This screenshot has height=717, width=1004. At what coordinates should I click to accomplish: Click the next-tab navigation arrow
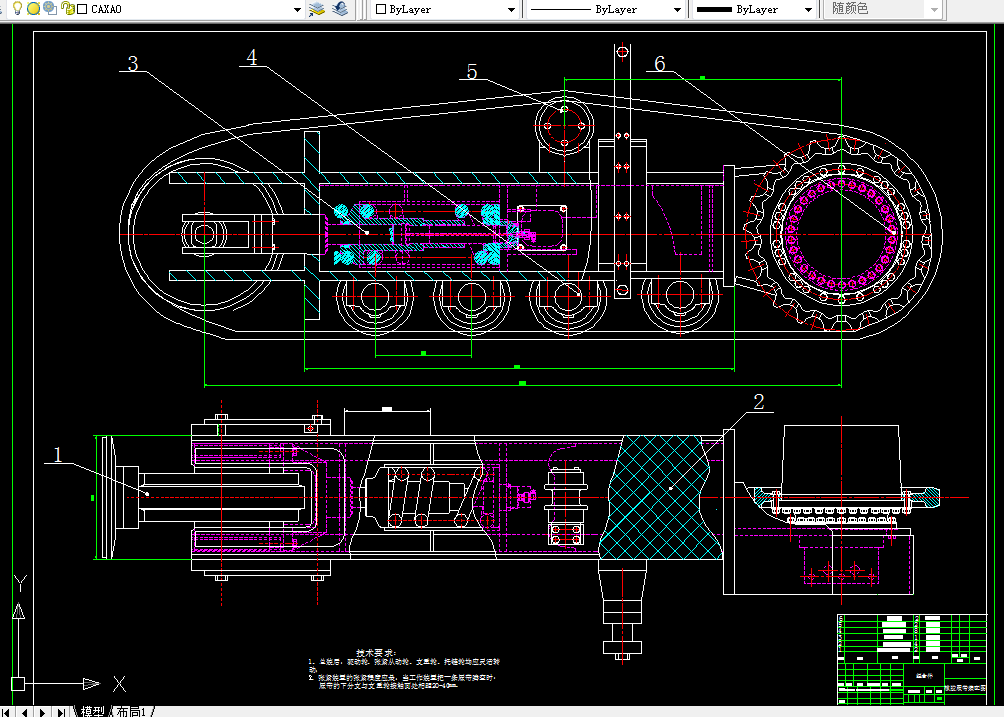[42, 712]
